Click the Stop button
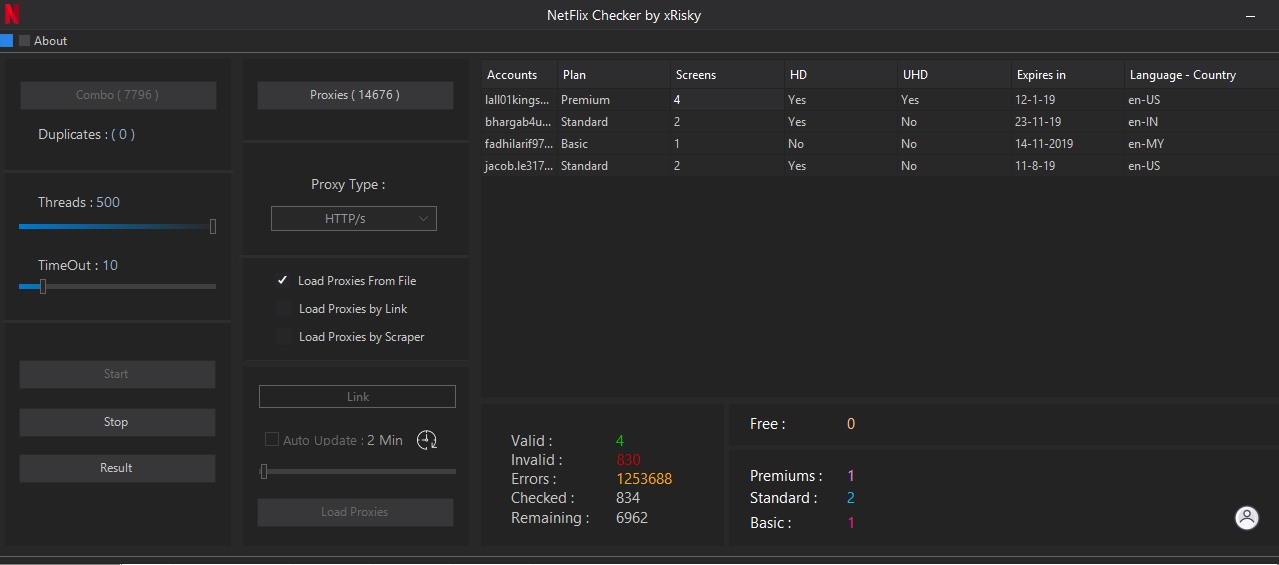The width and height of the screenshot is (1279, 565). 117,422
